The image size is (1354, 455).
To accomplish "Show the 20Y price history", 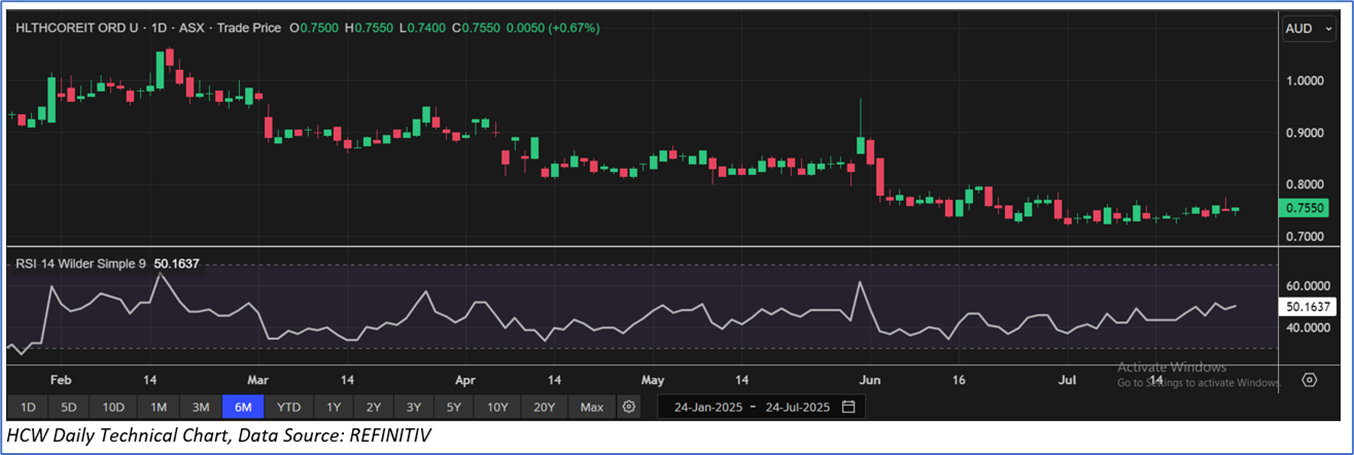I will click(544, 407).
